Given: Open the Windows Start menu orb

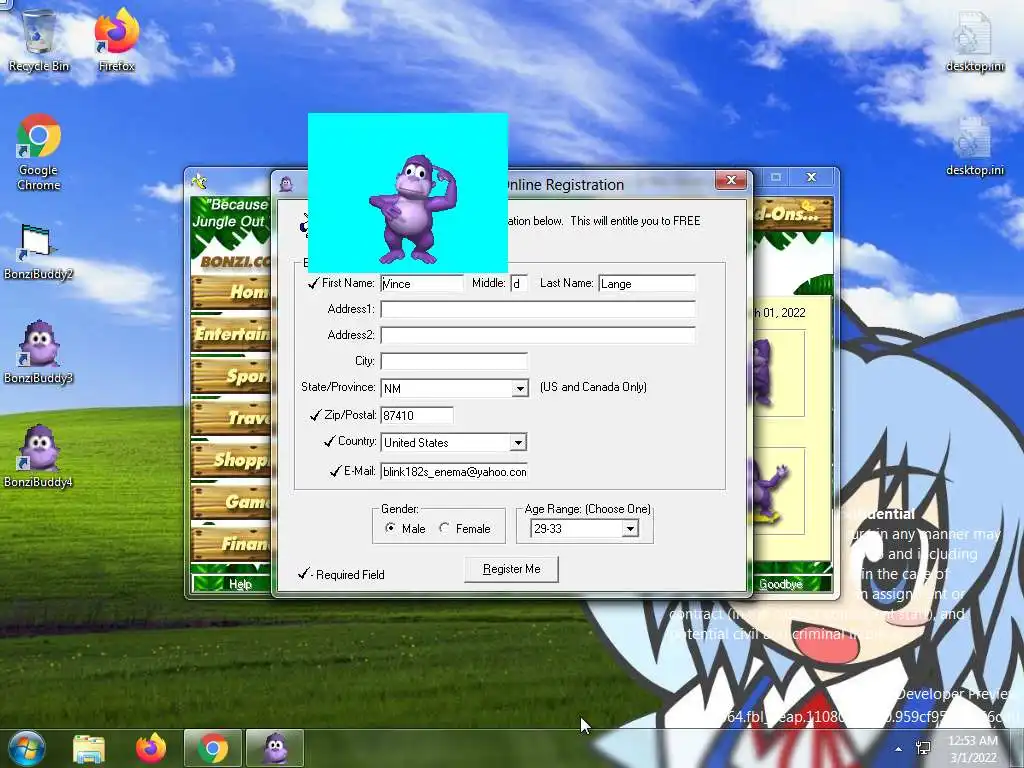Looking at the screenshot, I should pyautogui.click(x=26, y=748).
